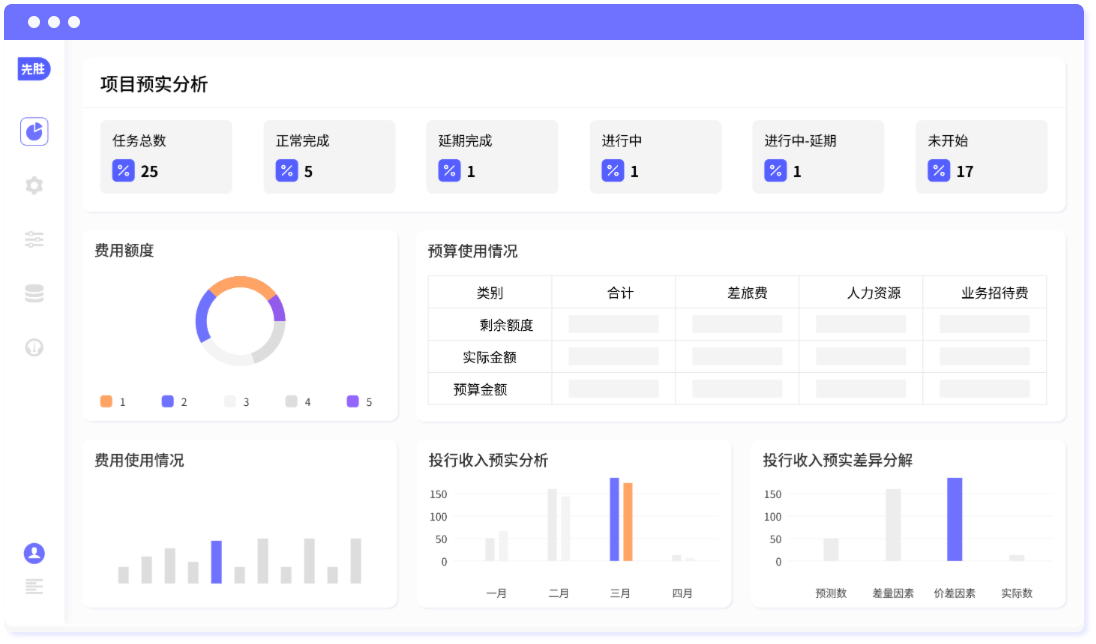Select the 剩余额度 table row label
The image size is (1096, 644).
506,325
